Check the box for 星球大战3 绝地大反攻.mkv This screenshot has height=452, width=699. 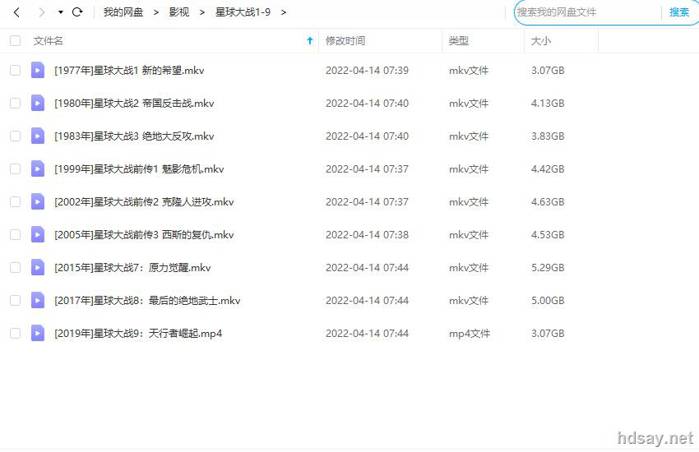coord(15,136)
